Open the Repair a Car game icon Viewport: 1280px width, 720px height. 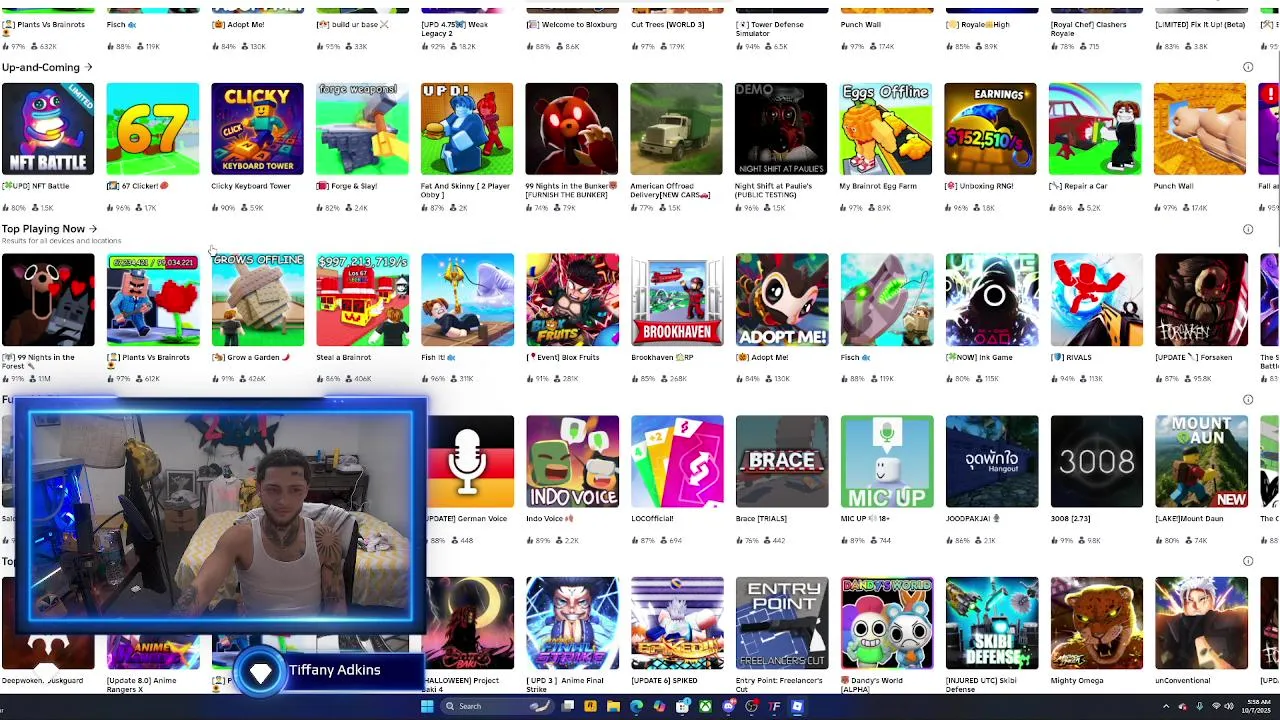coord(1095,129)
